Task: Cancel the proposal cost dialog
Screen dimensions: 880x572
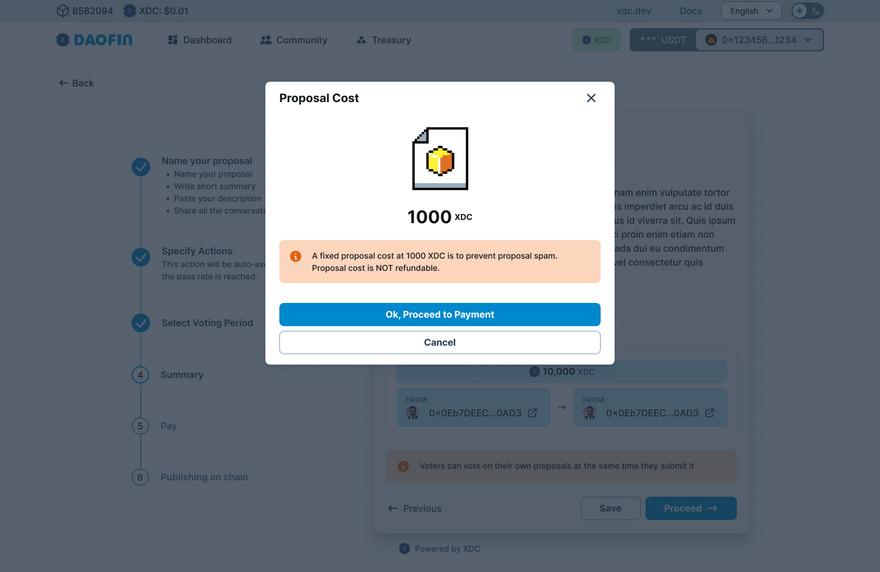Action: 440,342
